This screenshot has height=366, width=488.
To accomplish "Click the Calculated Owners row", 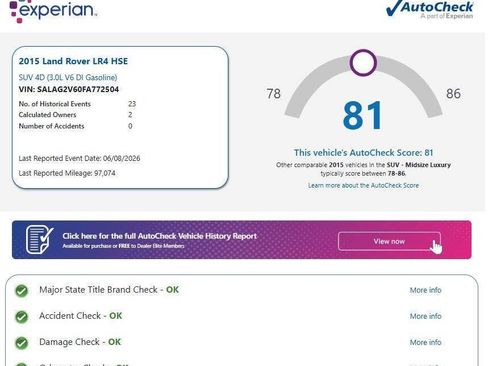I will tap(76, 115).
